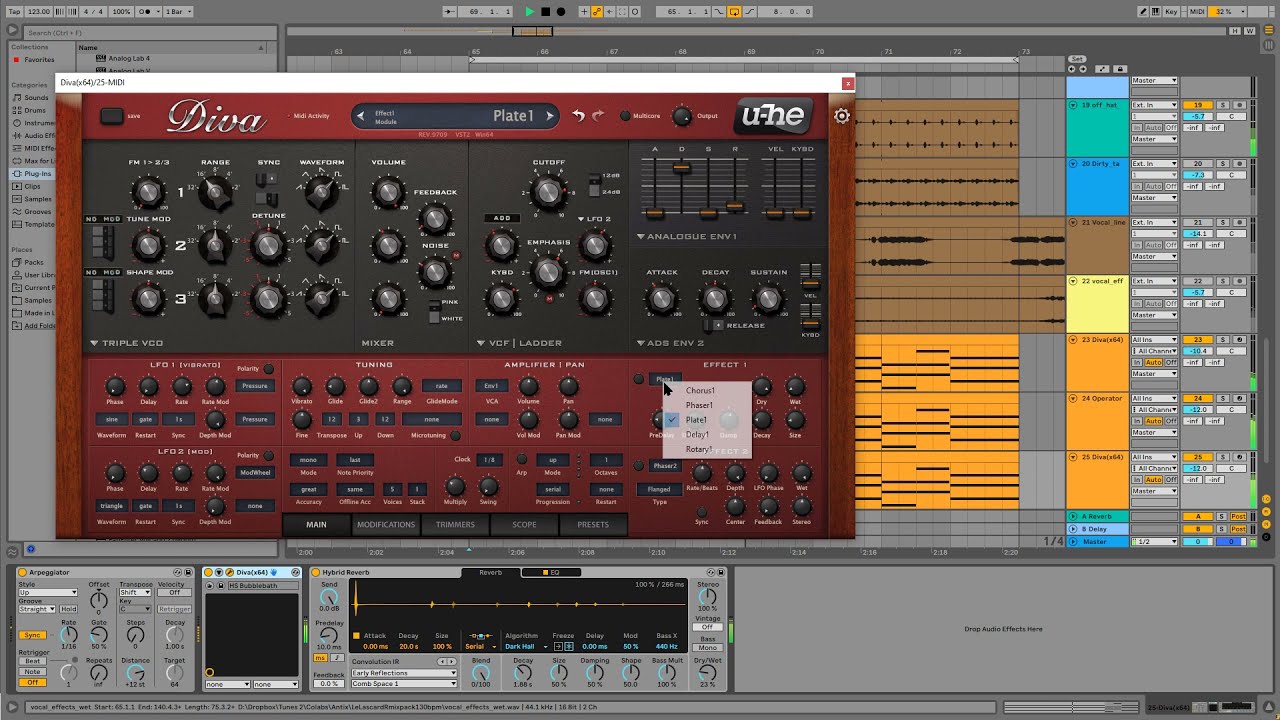
Task: Toggle the Arpeggiator Hold button
Action: [x=69, y=609]
